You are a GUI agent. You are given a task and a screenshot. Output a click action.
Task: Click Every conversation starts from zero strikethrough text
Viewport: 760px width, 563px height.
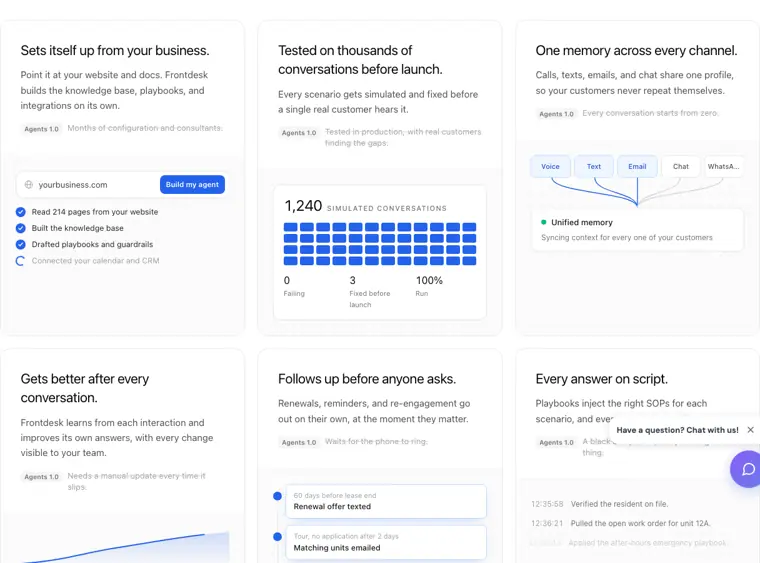click(x=650, y=113)
